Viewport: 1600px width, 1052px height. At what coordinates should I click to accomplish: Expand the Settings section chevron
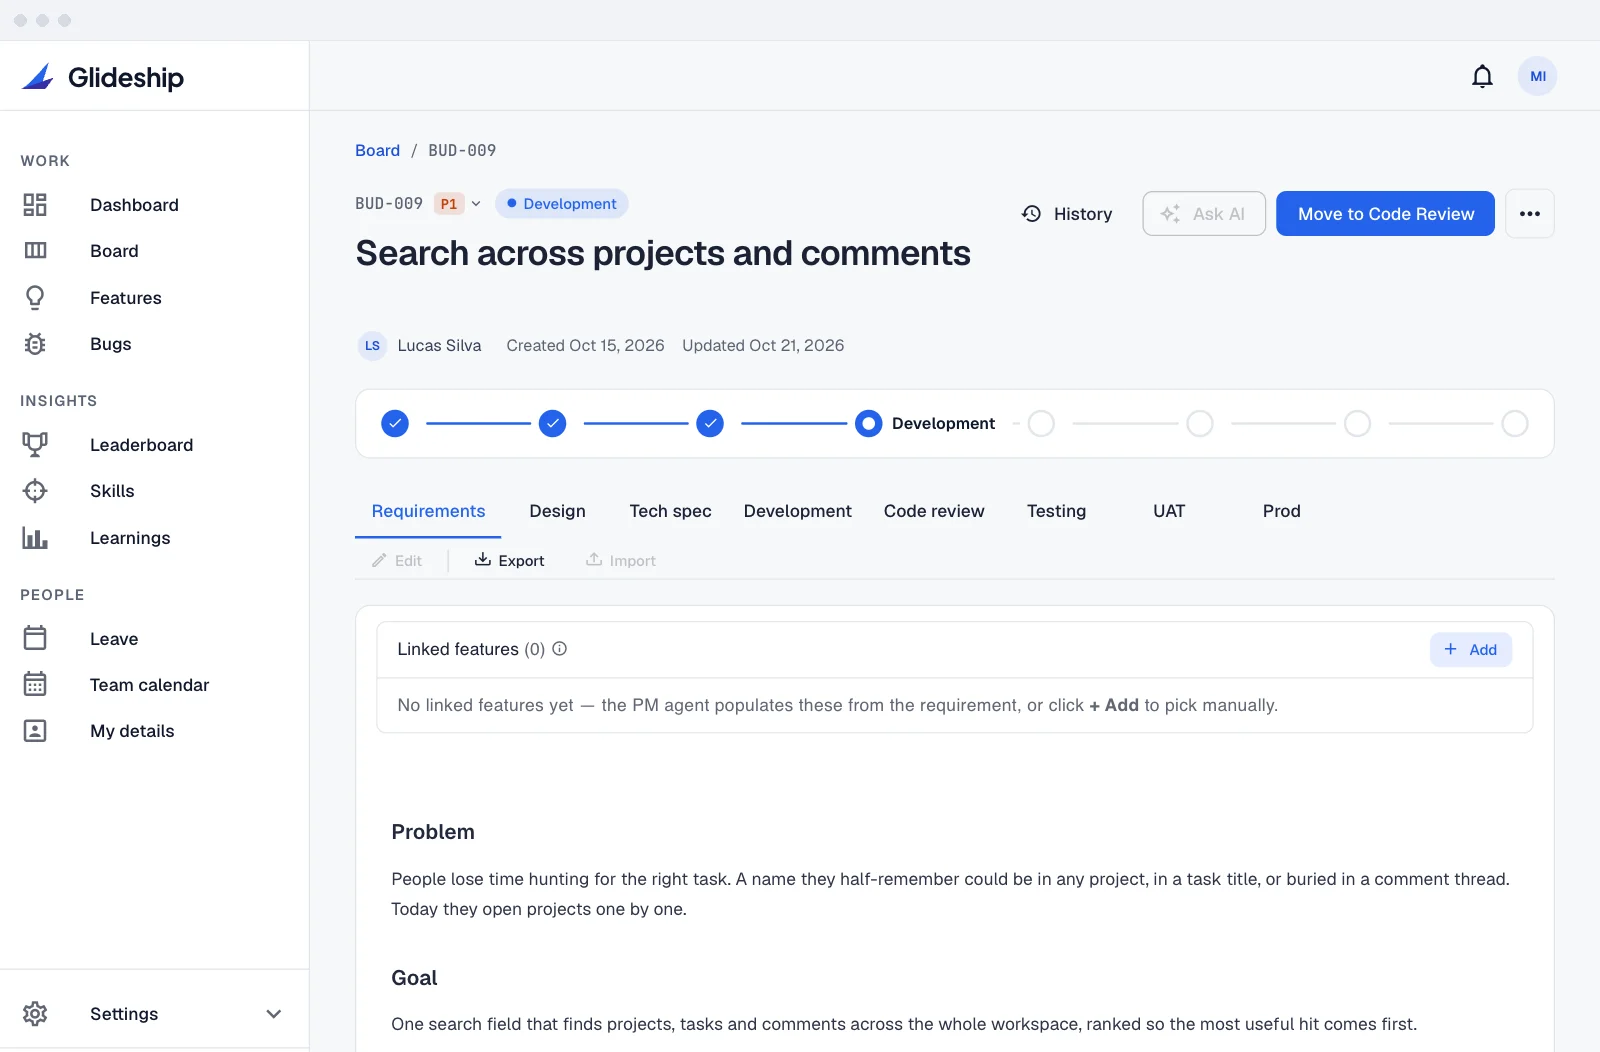coord(273,1014)
